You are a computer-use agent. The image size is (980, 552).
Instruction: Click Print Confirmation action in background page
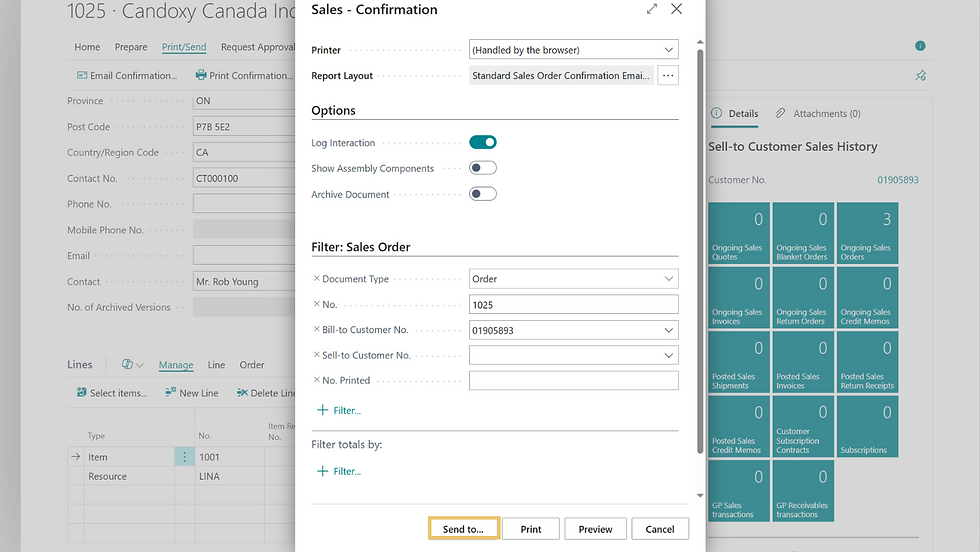click(x=244, y=75)
